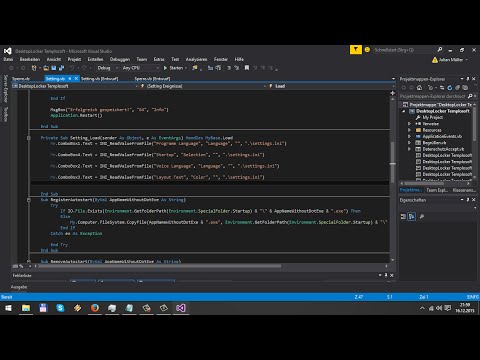480x360 pixels.
Task: Click the Projektmappen-Explorer vertical scrollbar
Action: pyautogui.click(x=475, y=124)
